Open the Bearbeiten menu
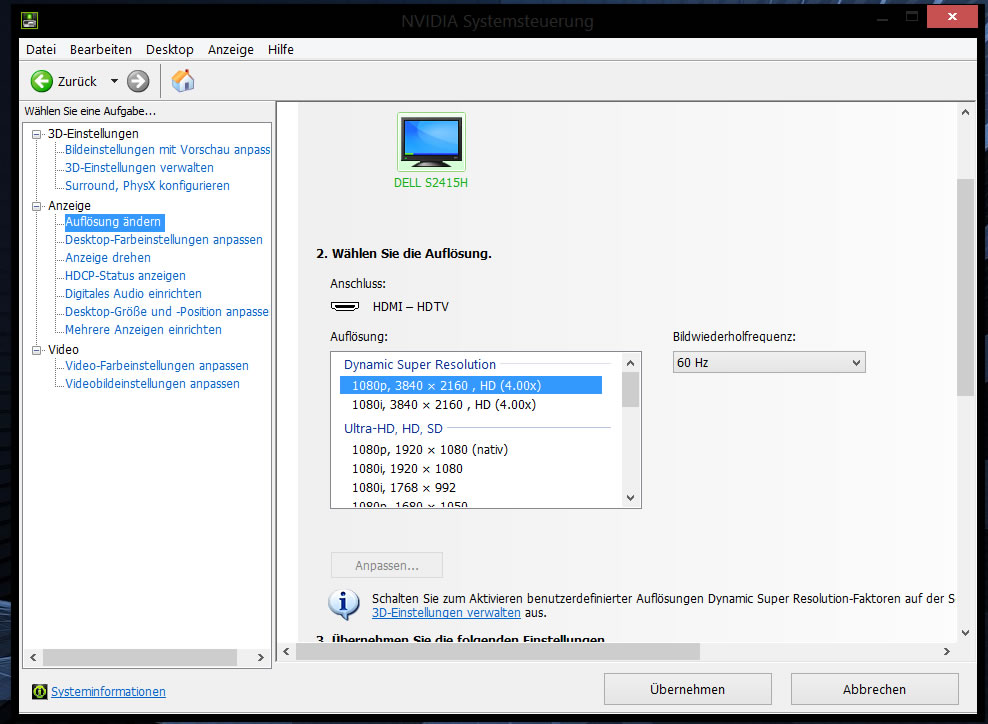988x724 pixels. (x=101, y=49)
